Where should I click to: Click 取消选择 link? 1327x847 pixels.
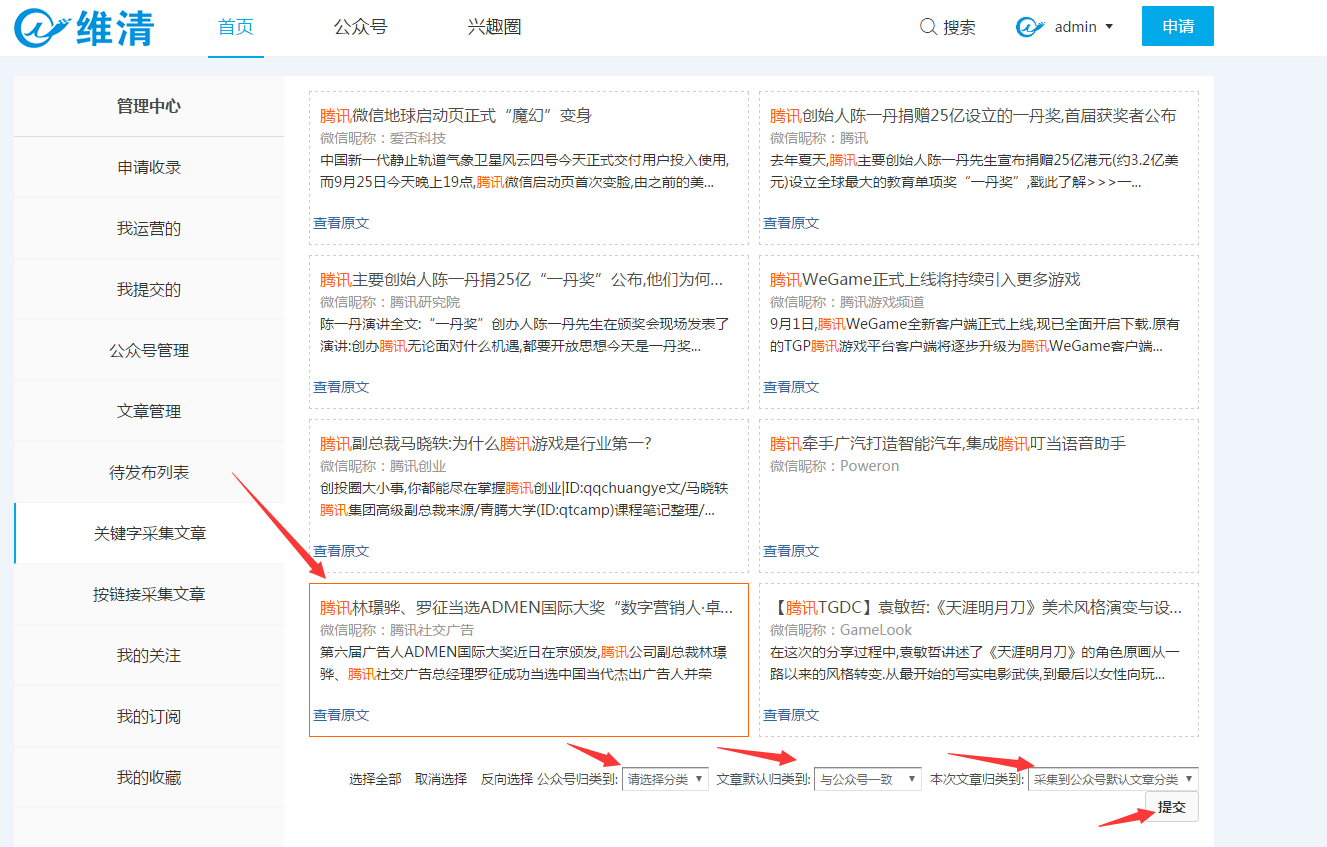pos(441,779)
